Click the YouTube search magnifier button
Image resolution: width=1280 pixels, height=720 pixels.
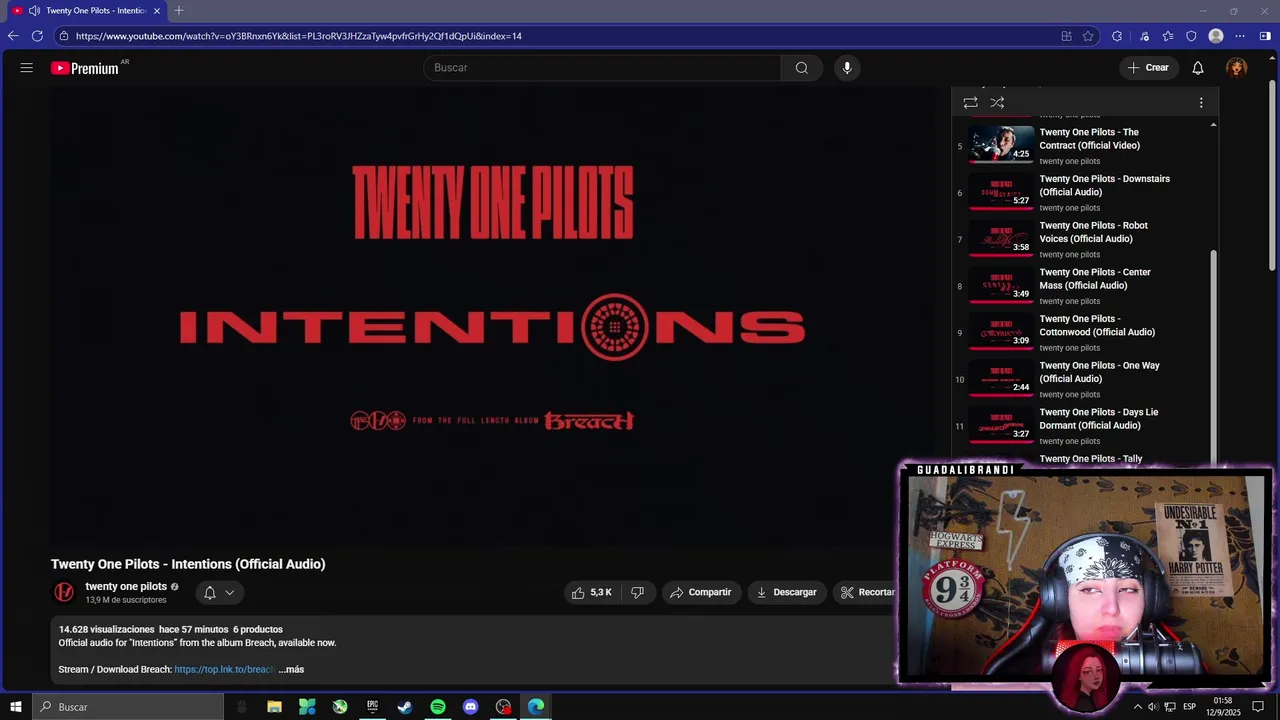802,68
